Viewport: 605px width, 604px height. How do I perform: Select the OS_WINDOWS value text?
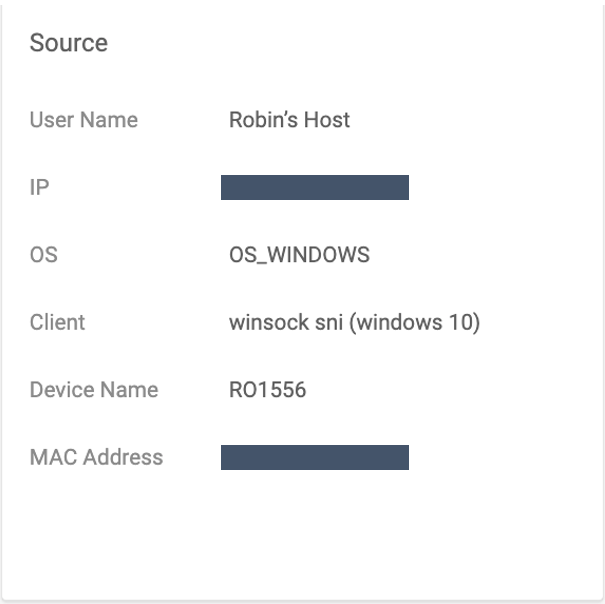299,255
